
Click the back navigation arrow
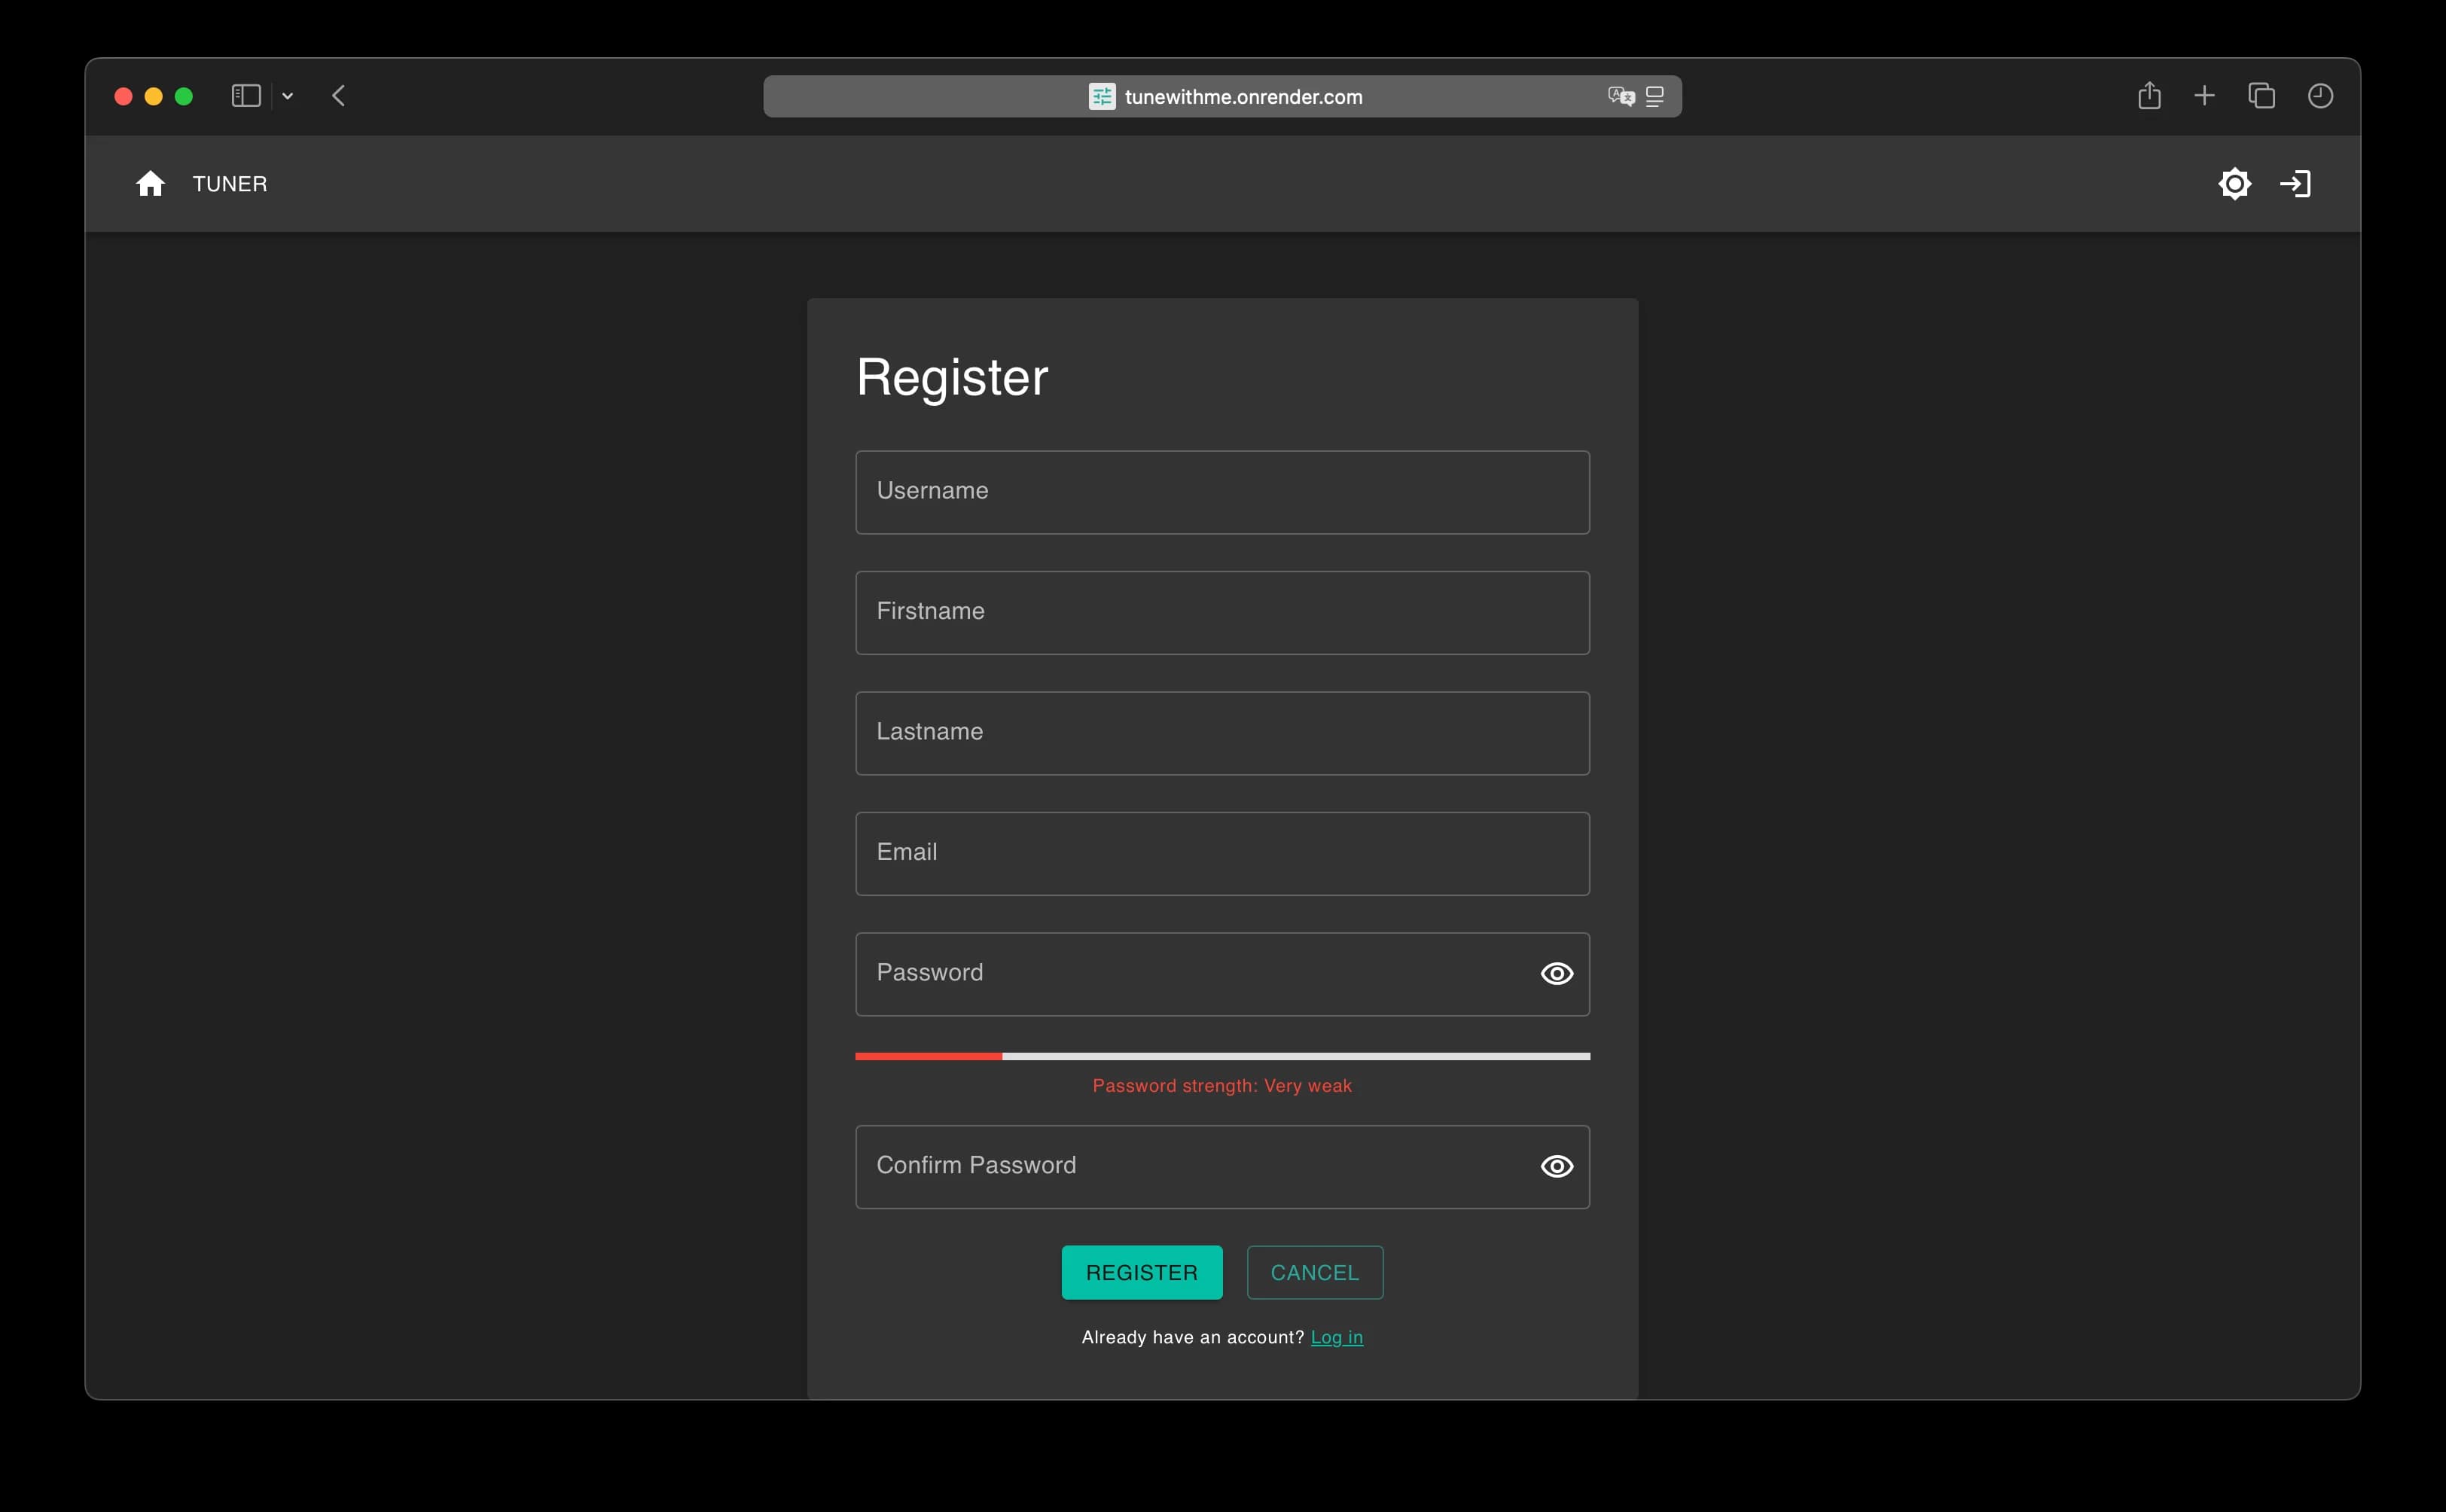(x=339, y=95)
